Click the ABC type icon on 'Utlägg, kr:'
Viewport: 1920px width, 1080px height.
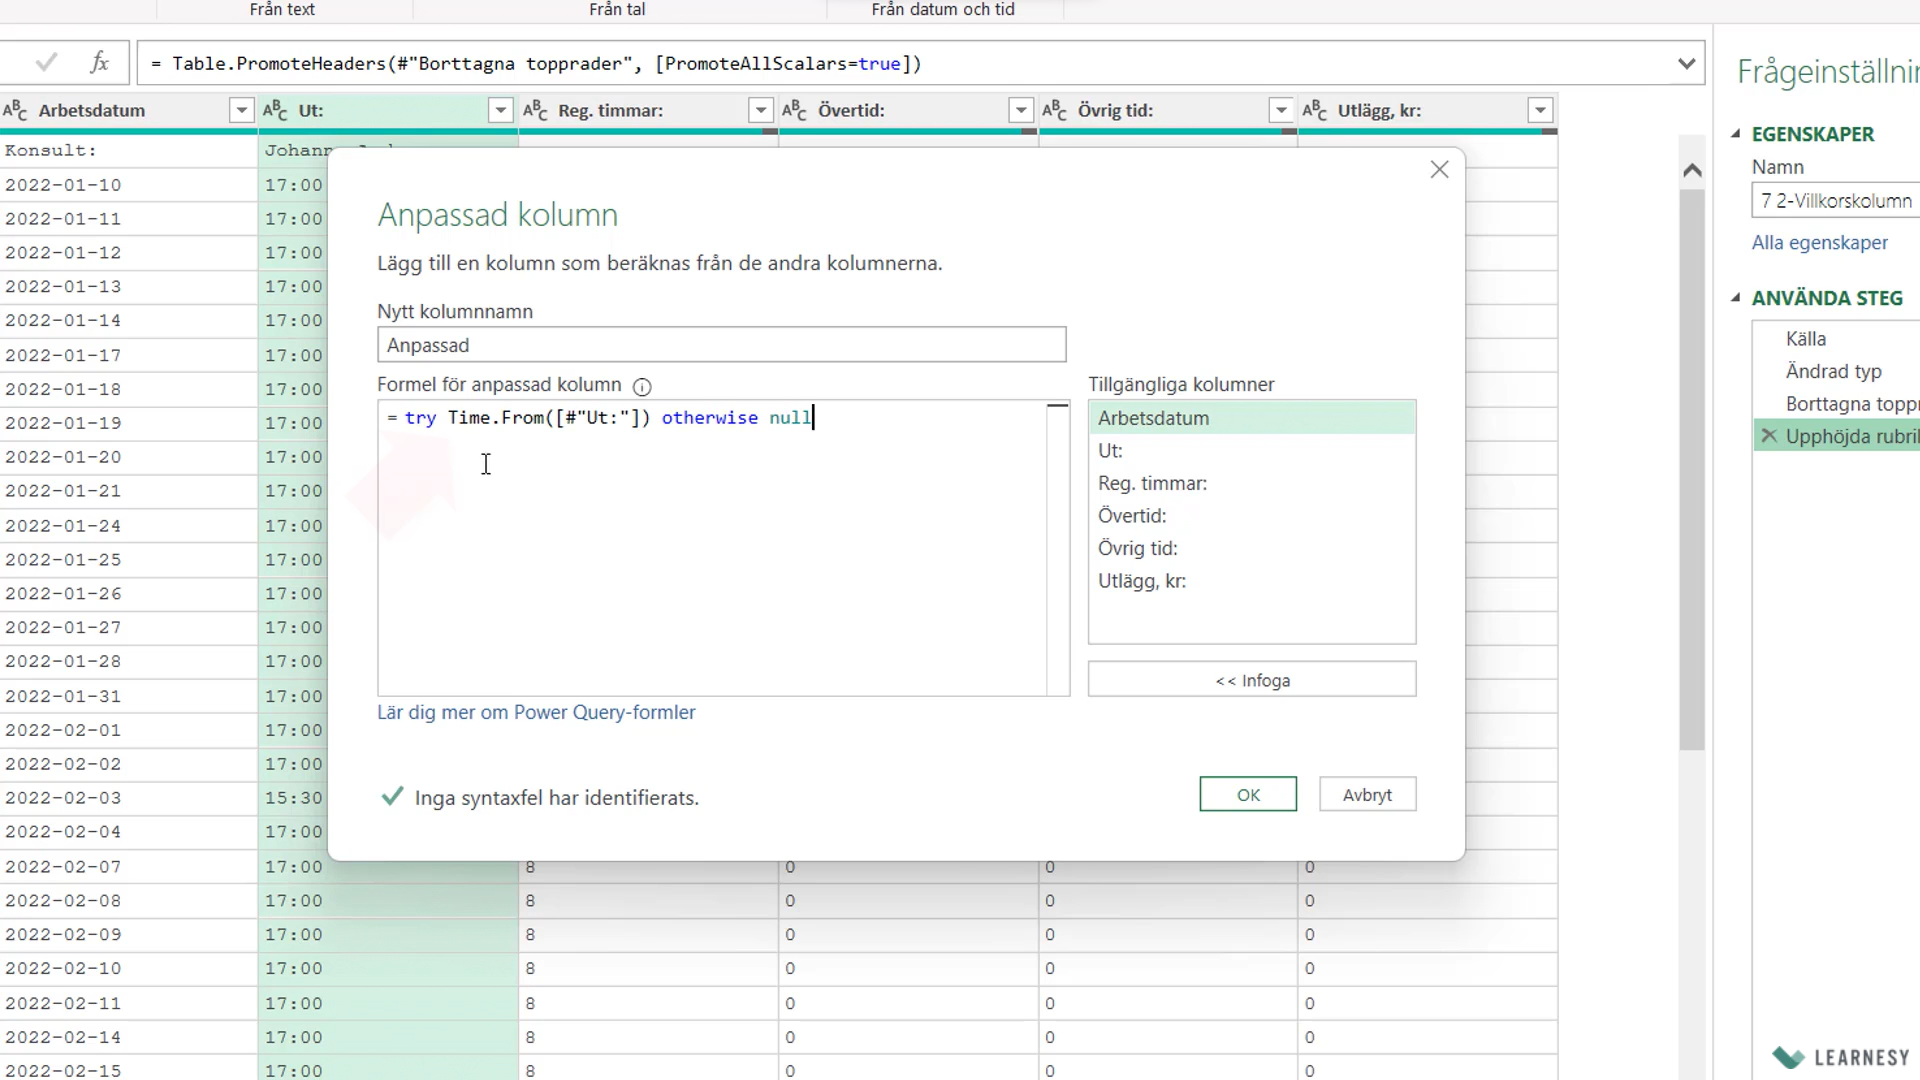point(1315,110)
